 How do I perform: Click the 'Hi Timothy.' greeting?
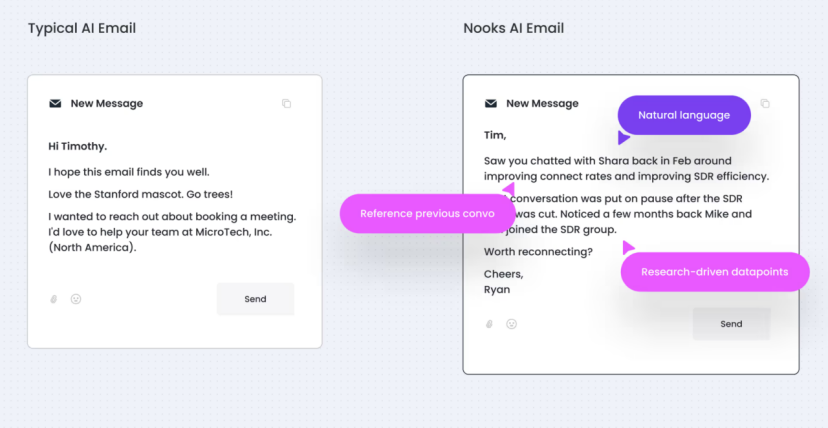coord(78,146)
